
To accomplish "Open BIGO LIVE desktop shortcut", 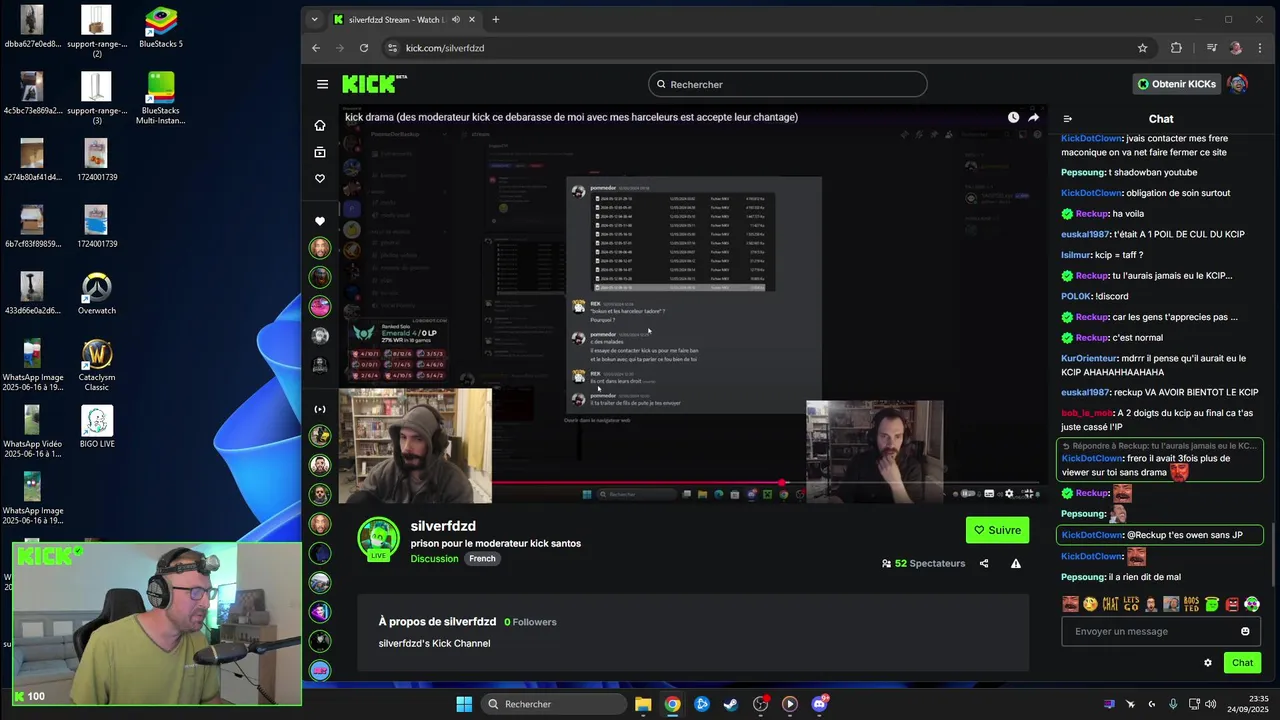I will click(97, 427).
